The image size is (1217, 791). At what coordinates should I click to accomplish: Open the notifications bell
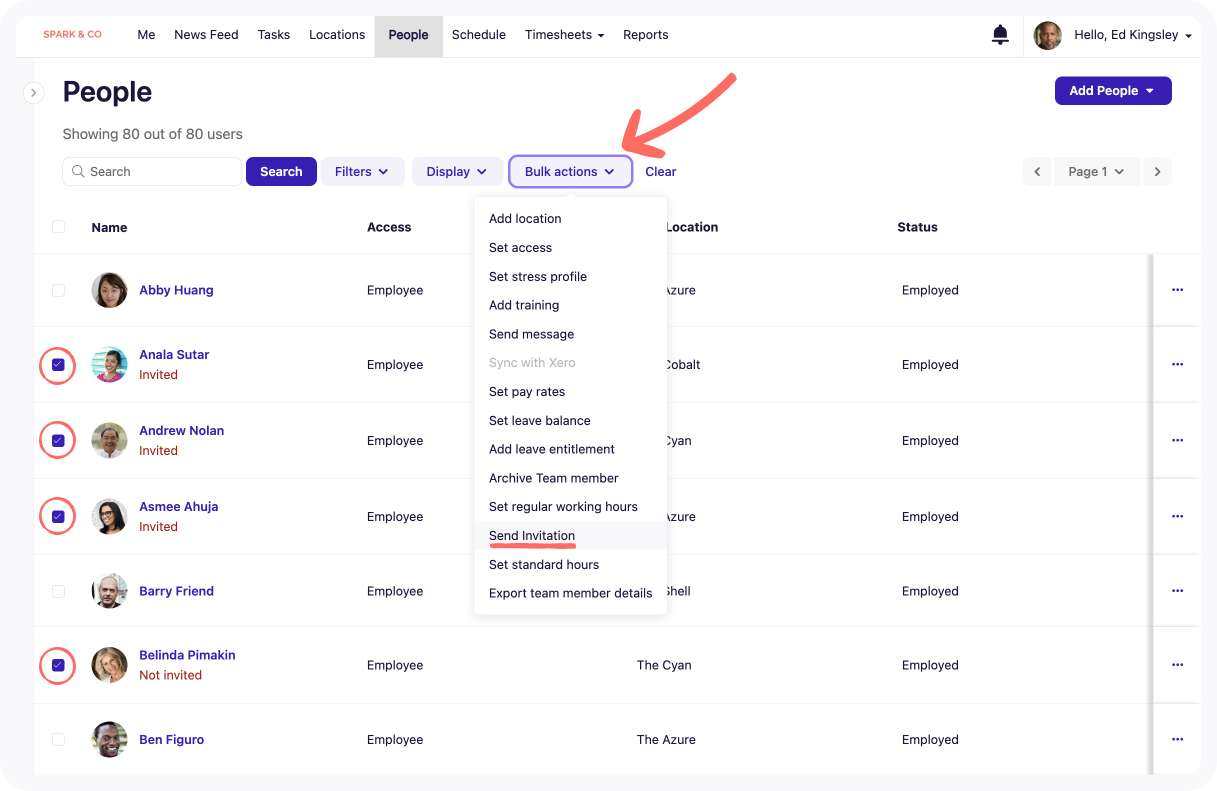point(1000,35)
